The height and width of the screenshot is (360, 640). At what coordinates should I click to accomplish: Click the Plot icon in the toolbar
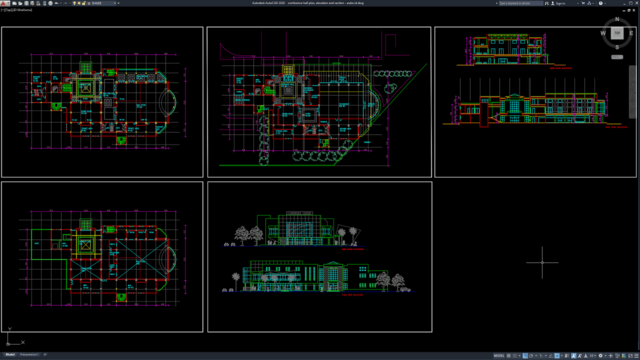click(x=51, y=3)
